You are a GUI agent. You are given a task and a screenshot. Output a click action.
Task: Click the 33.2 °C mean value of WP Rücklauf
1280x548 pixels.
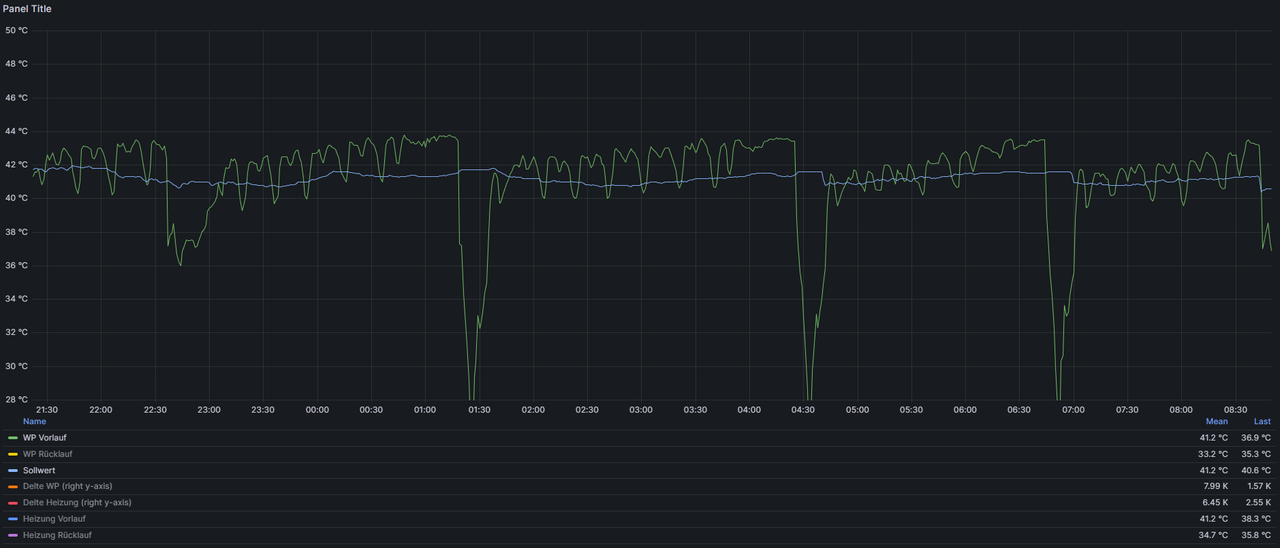[1213, 454]
